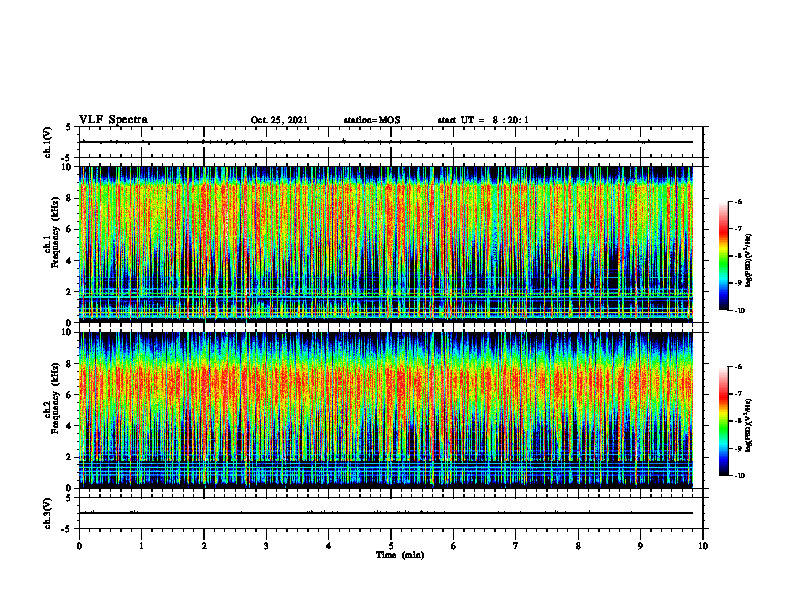This screenshot has height=612, width=792.
Task: Click the "5" tick on ch.1(V) axis
Action: click(69, 127)
